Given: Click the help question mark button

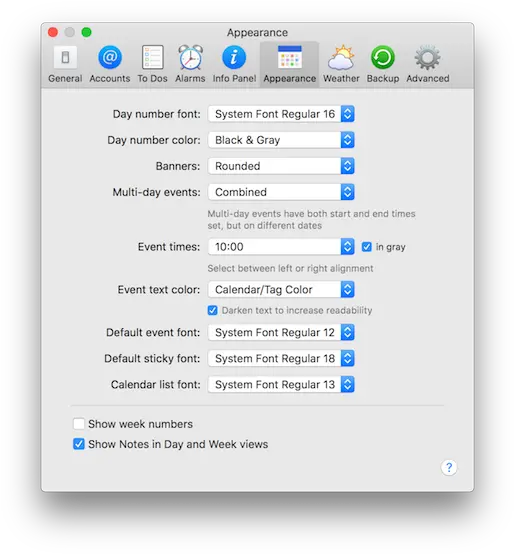Looking at the screenshot, I should click(449, 467).
